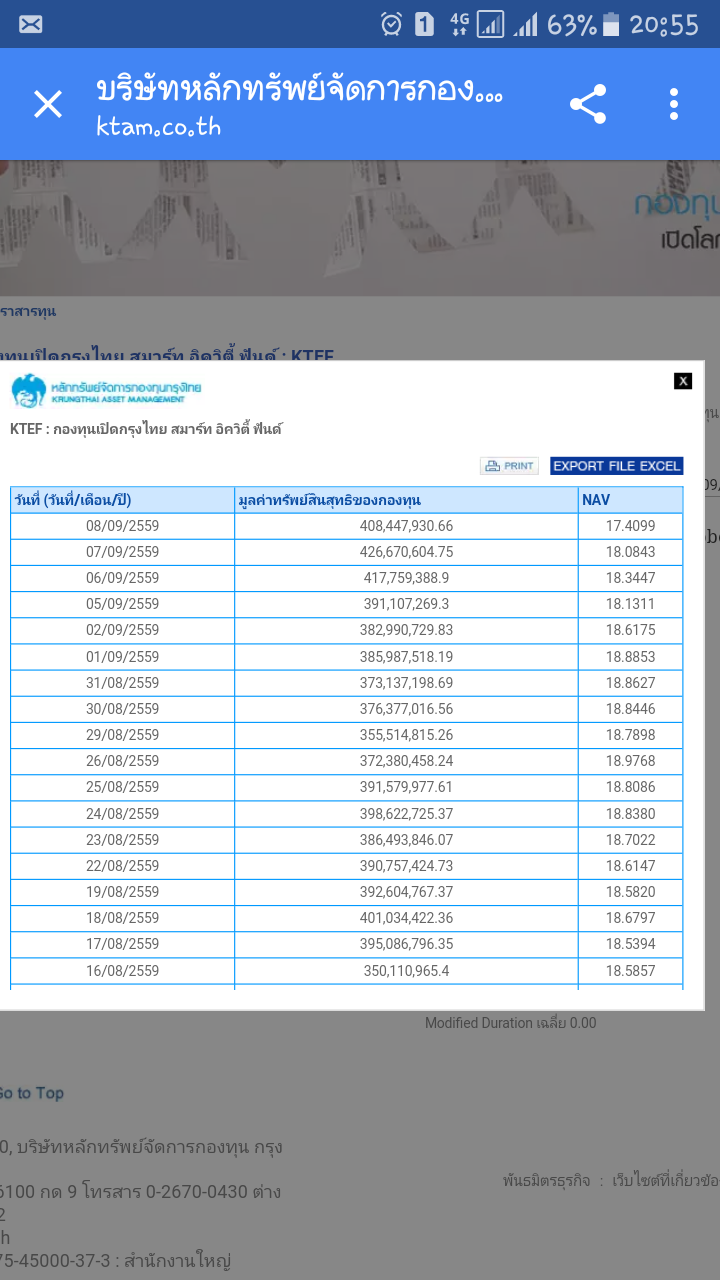Select date cell 18/08/2559
The width and height of the screenshot is (720, 1280).
[123, 918]
